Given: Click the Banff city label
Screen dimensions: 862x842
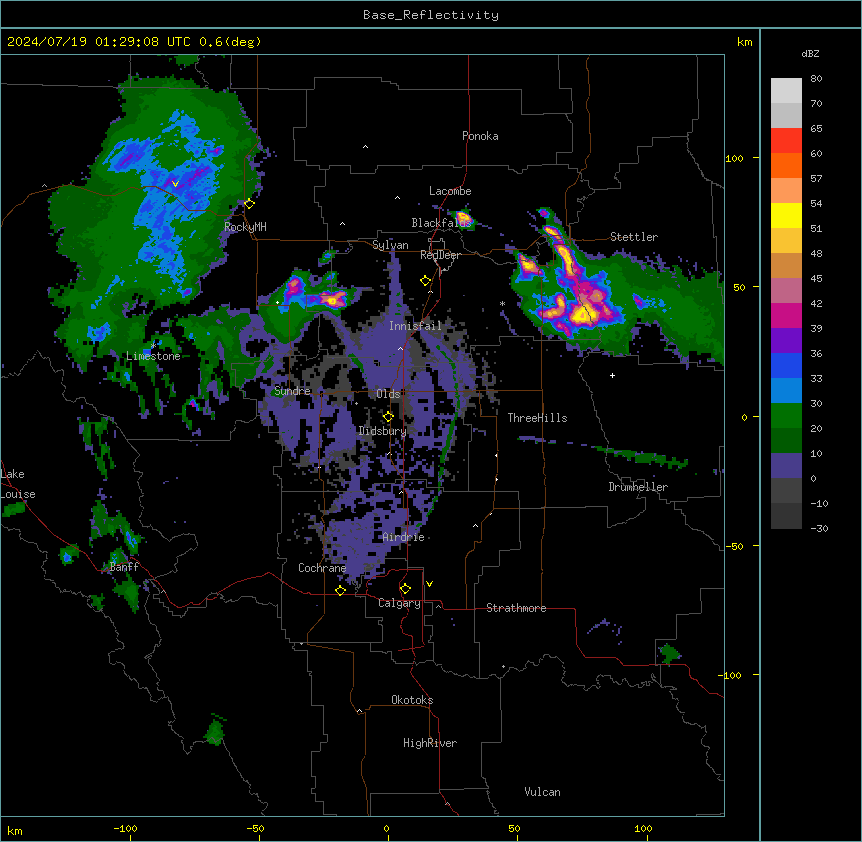Looking at the screenshot, I should [x=124, y=567].
